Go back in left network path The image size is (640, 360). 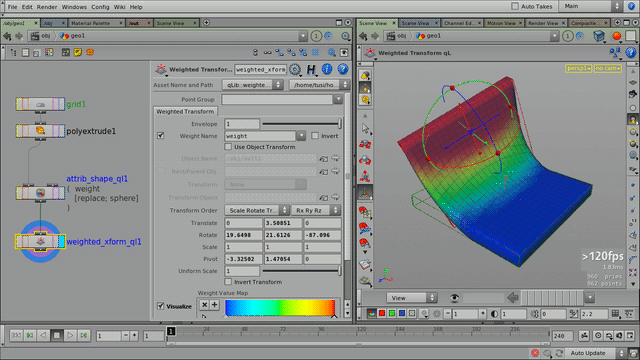[7, 36]
